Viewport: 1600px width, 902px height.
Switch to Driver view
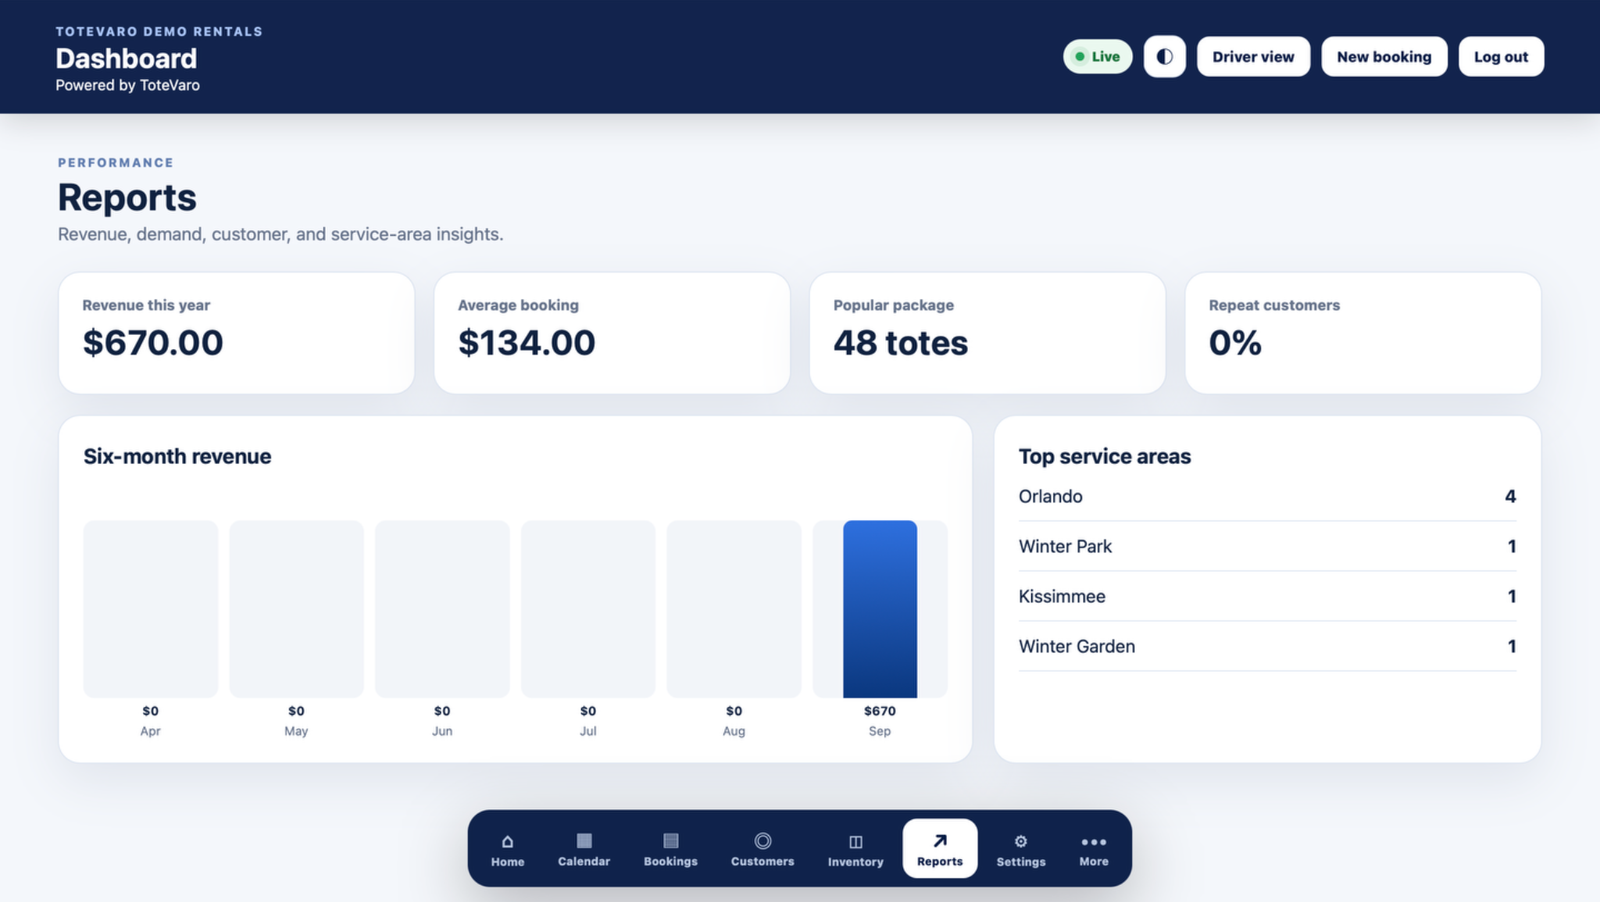[x=1253, y=57]
